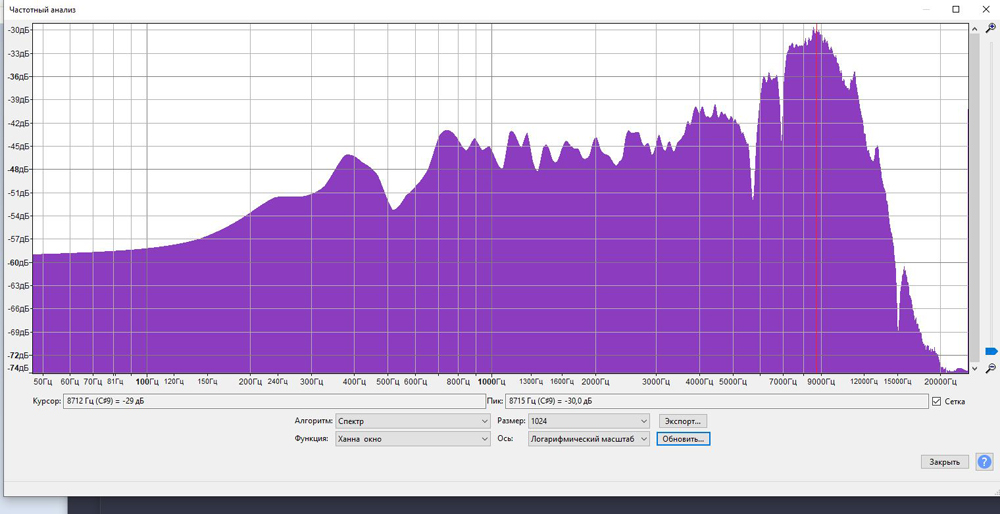Click the vertical scrollbar thumb beside the plot
1000x514 pixels.
click(974, 198)
